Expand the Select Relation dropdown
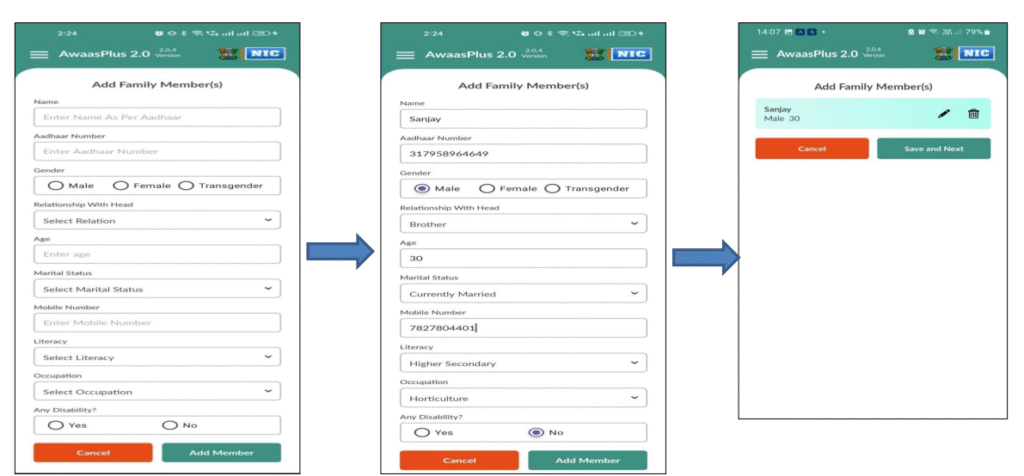The height and width of the screenshot is (476, 1024). pyautogui.click(x=157, y=220)
